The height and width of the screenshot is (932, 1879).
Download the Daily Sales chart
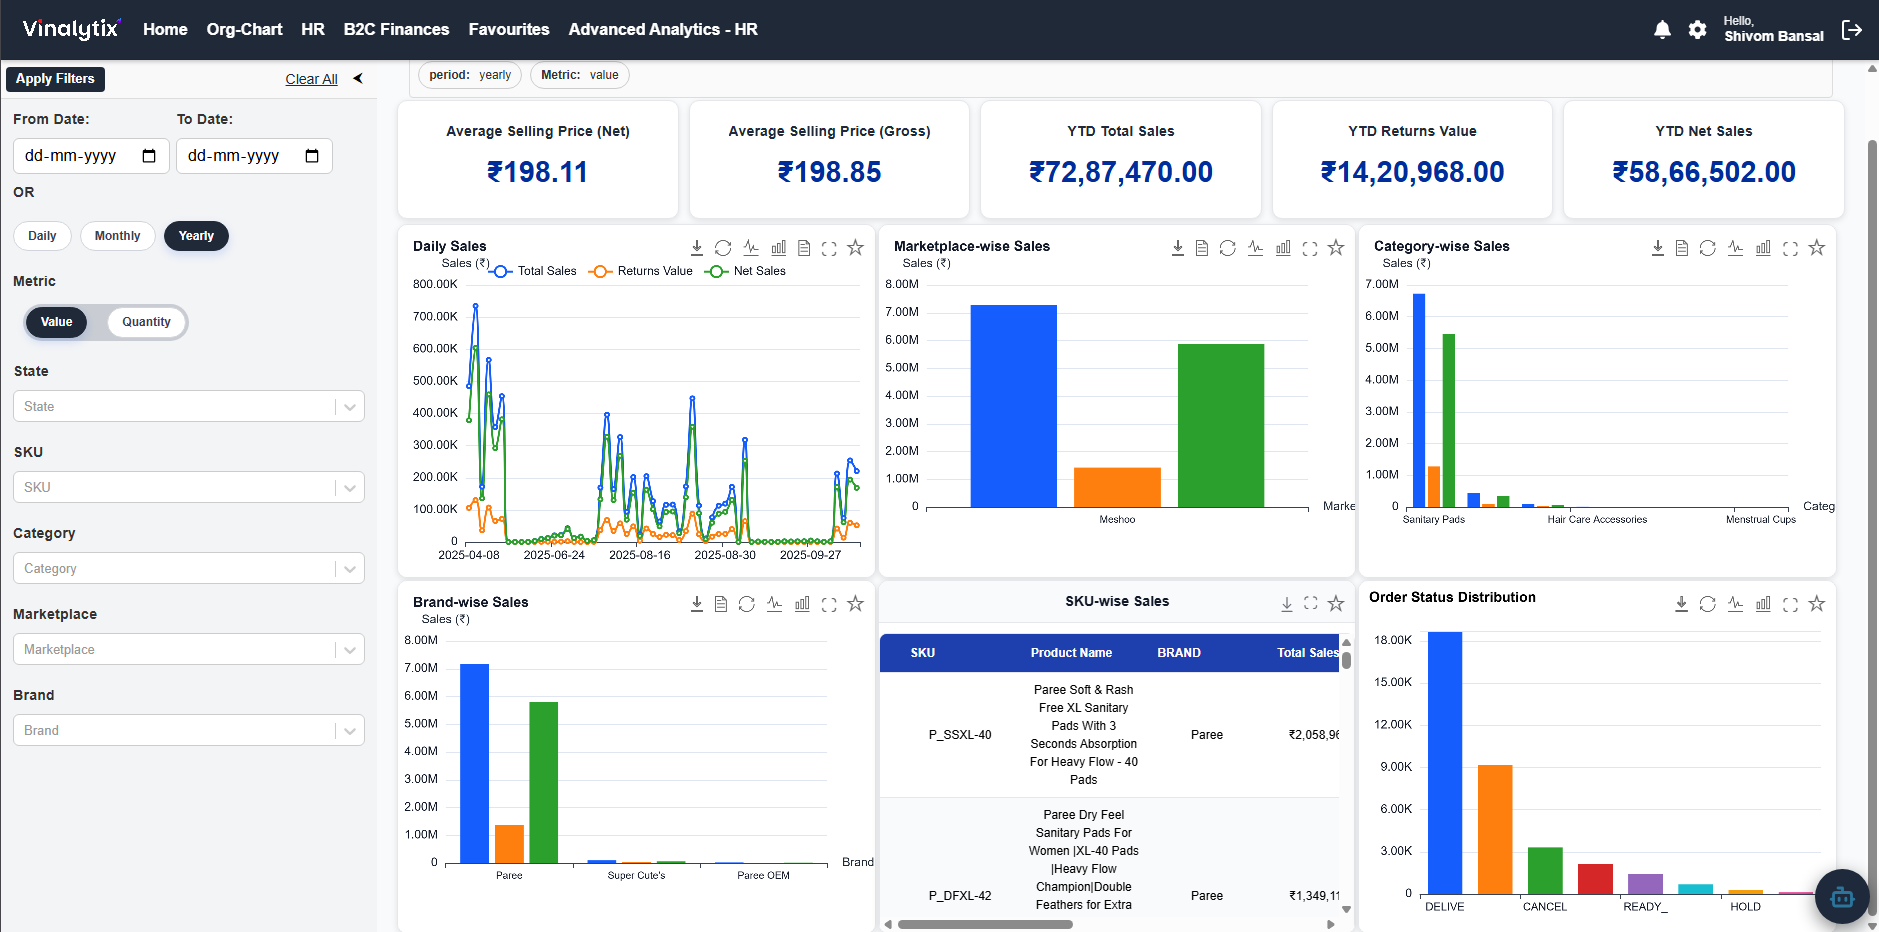pos(697,248)
